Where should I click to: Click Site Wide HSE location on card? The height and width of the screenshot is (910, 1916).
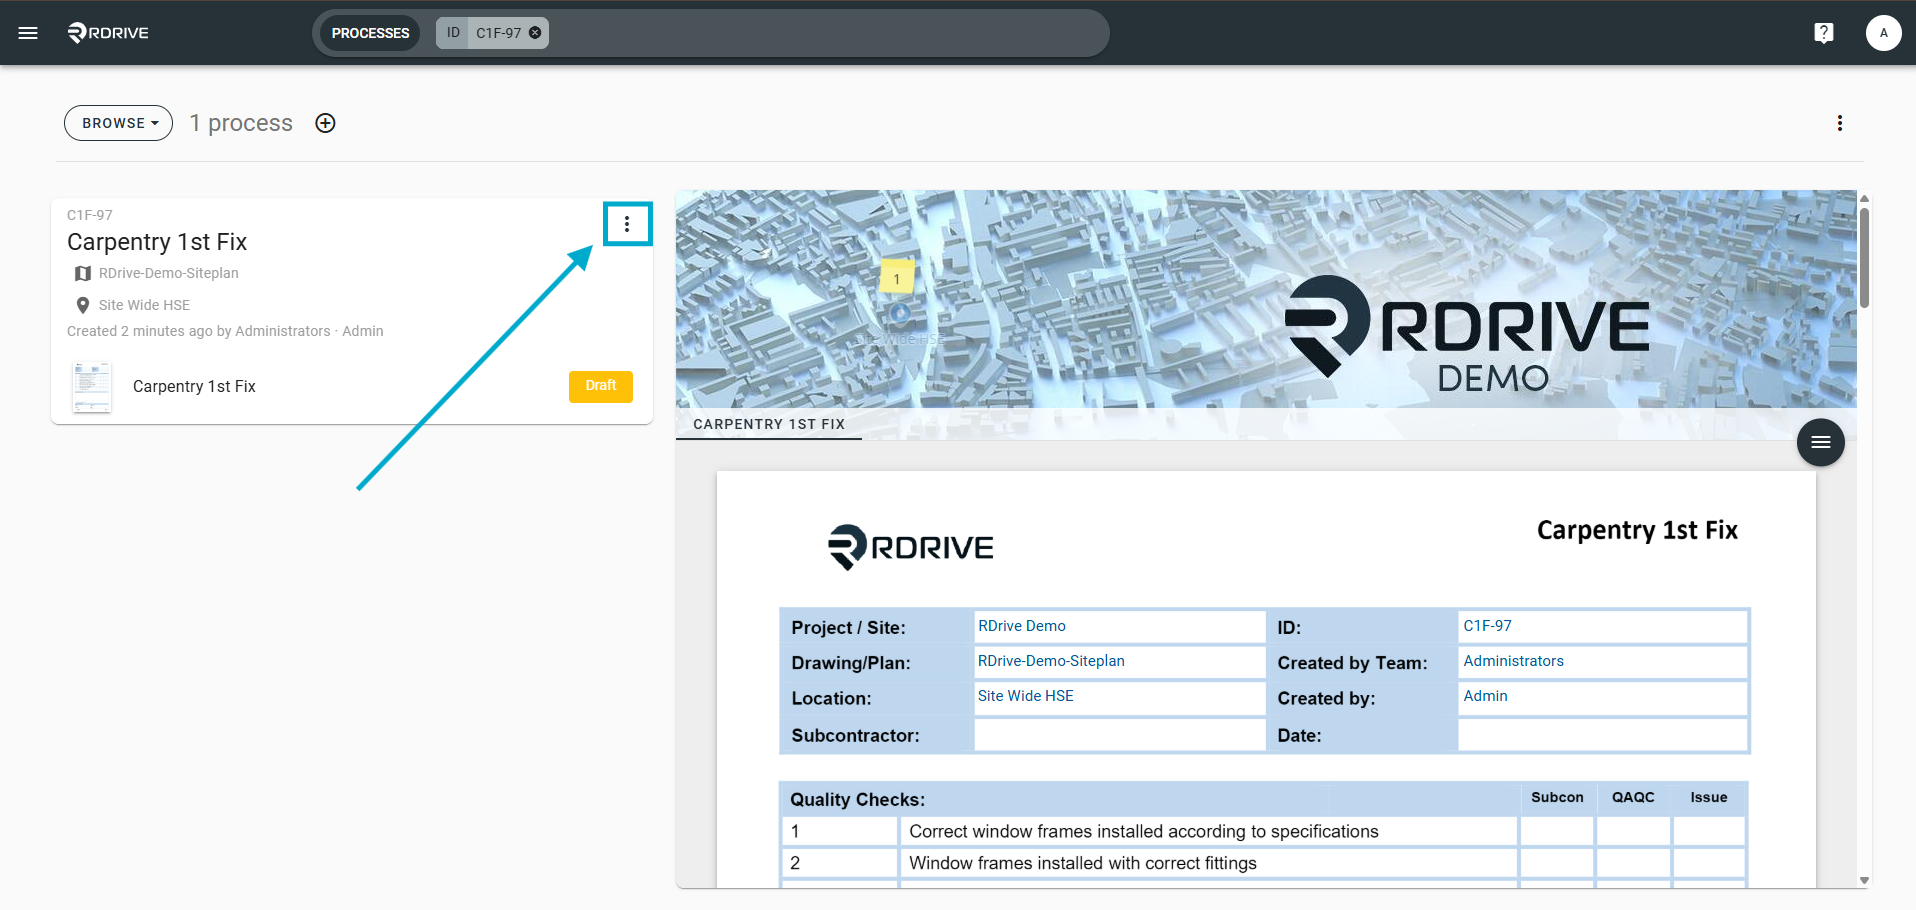pyautogui.click(x=144, y=305)
